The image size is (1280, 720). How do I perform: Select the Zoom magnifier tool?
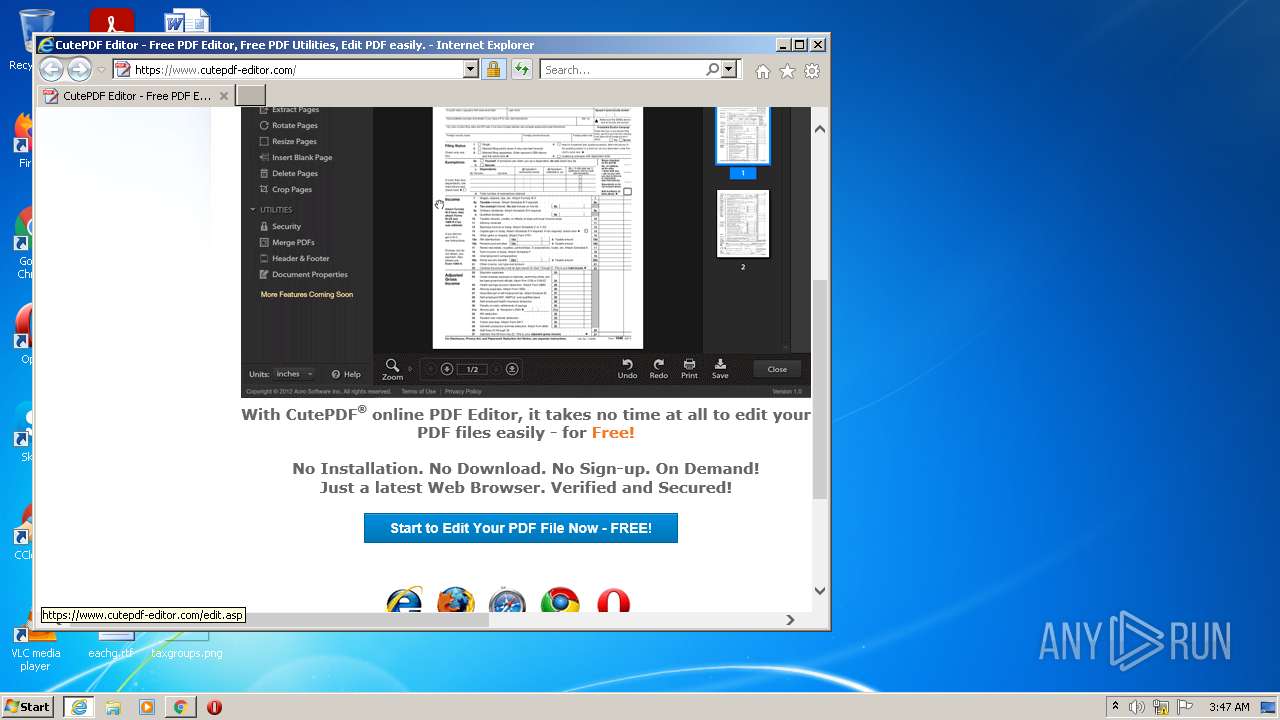[393, 369]
